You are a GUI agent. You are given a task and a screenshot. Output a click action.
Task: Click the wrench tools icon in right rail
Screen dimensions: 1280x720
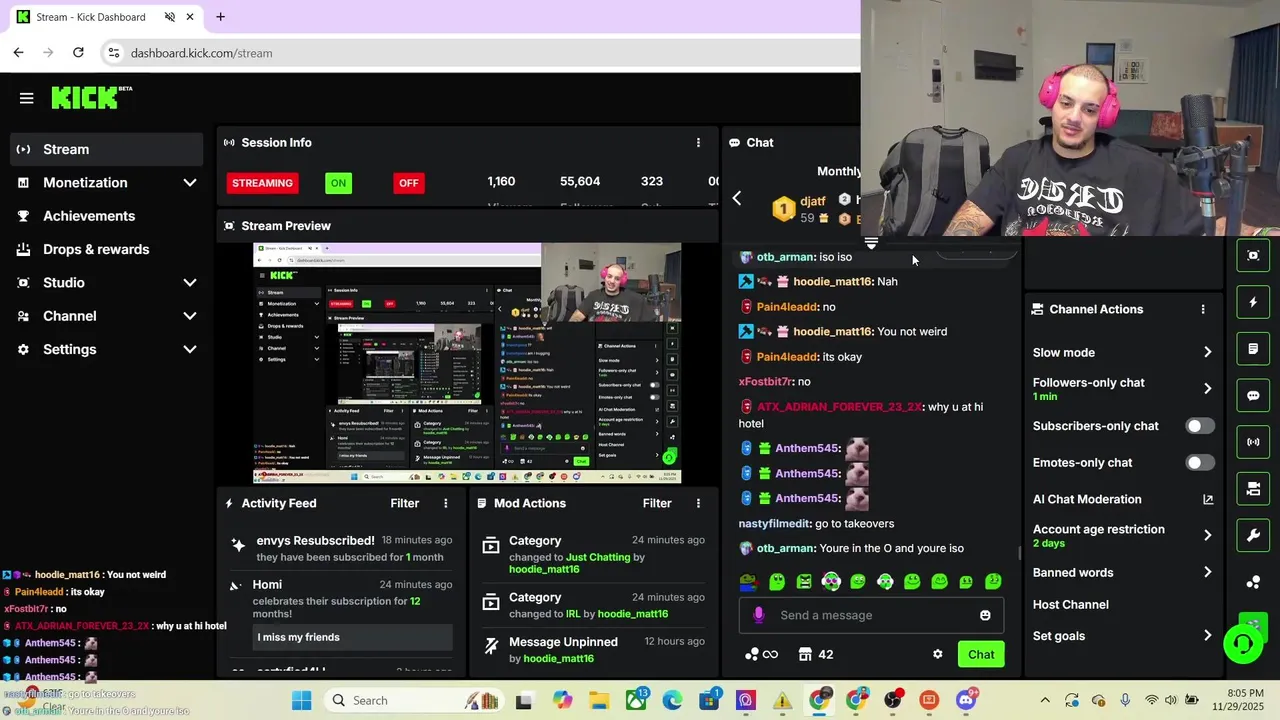tap(1253, 535)
